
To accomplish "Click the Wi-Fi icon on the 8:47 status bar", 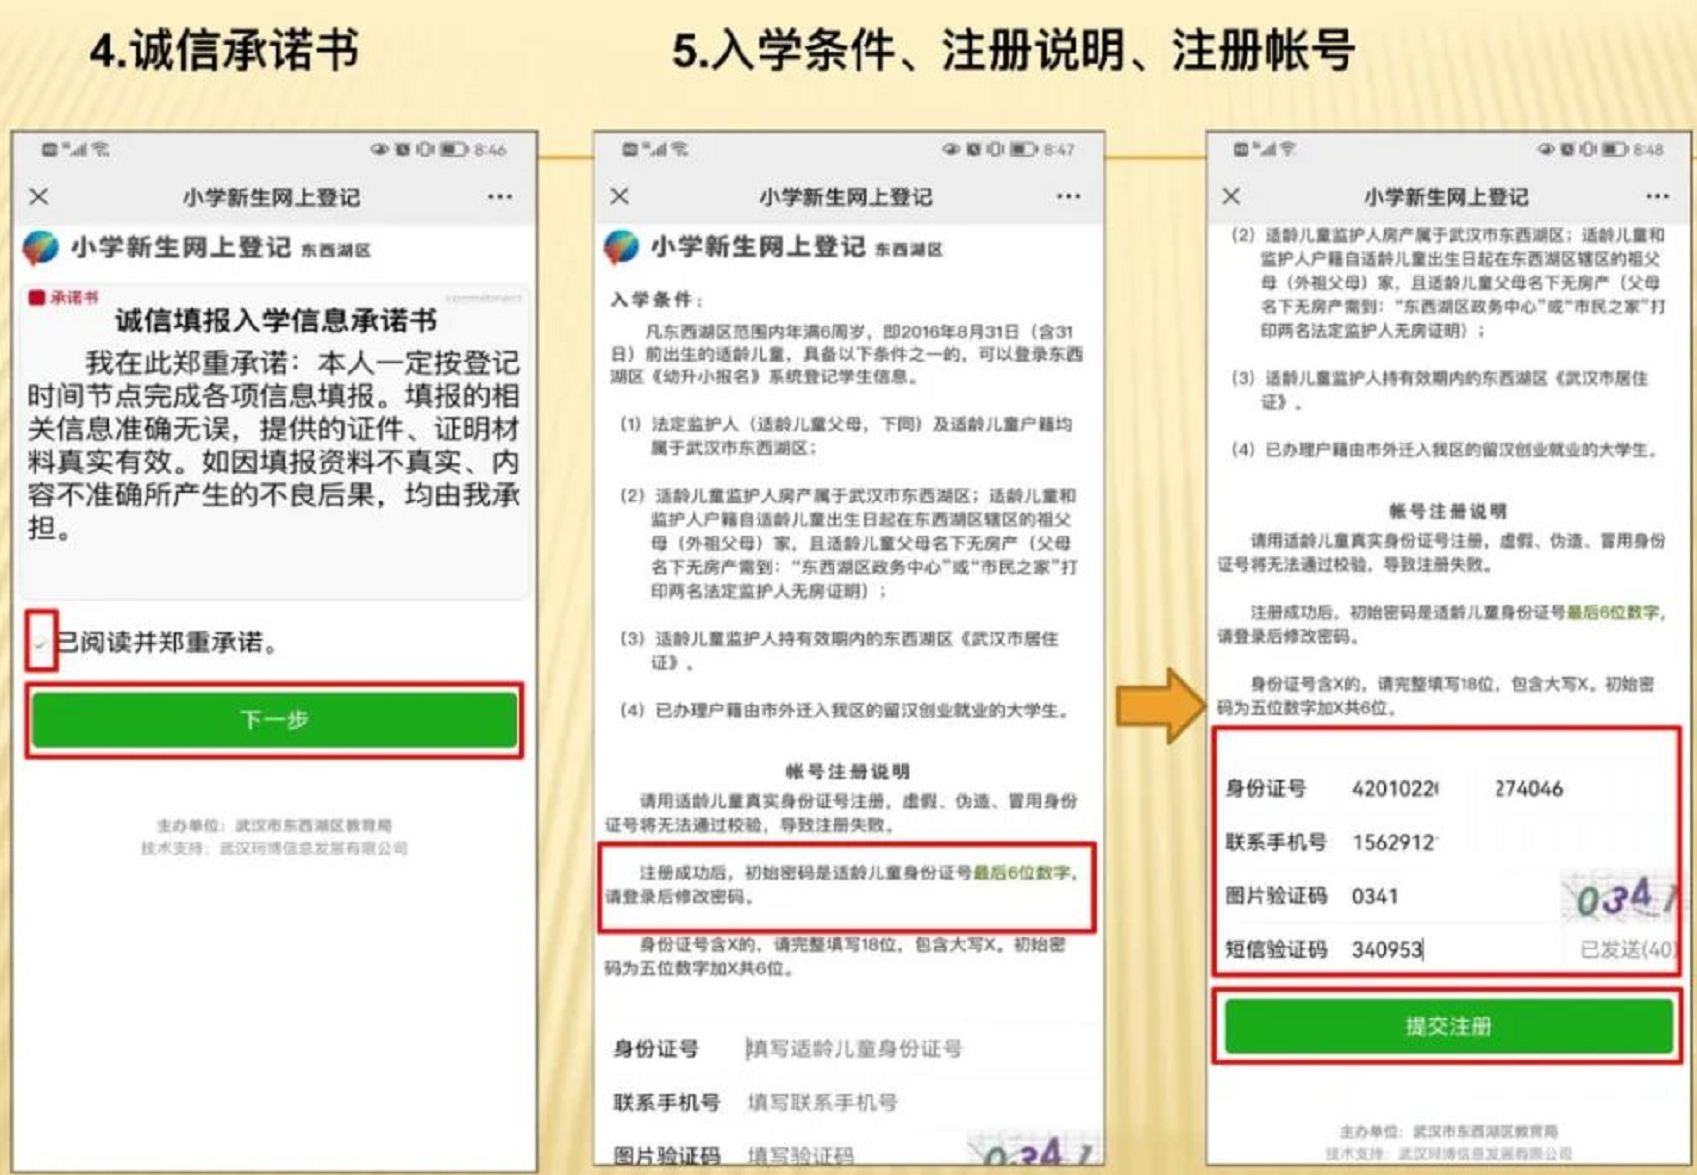I will tap(680, 150).
